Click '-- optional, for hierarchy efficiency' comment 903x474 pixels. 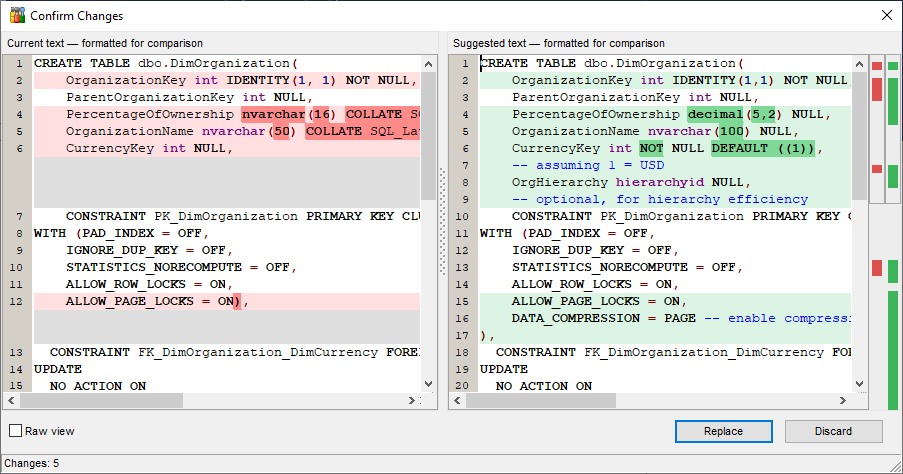(x=660, y=199)
